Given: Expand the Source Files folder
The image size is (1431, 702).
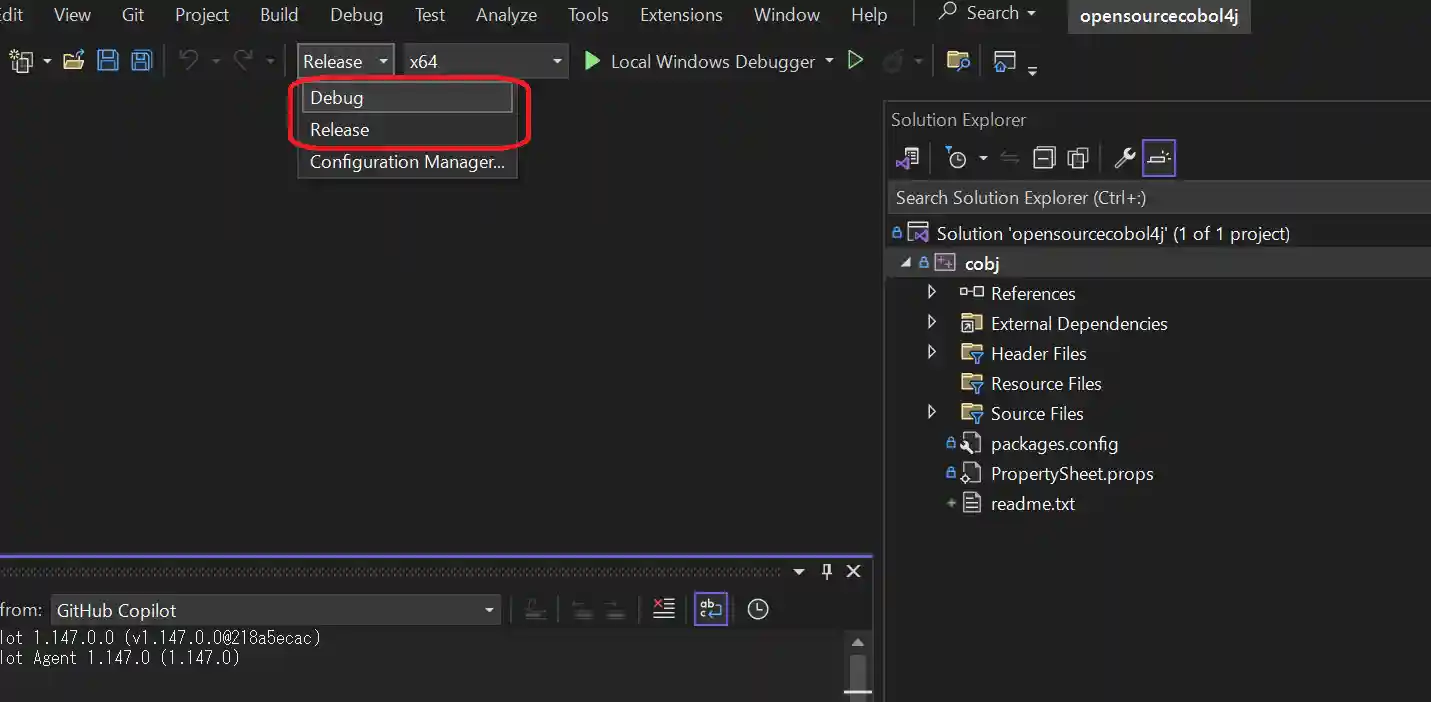Looking at the screenshot, I should [x=932, y=413].
